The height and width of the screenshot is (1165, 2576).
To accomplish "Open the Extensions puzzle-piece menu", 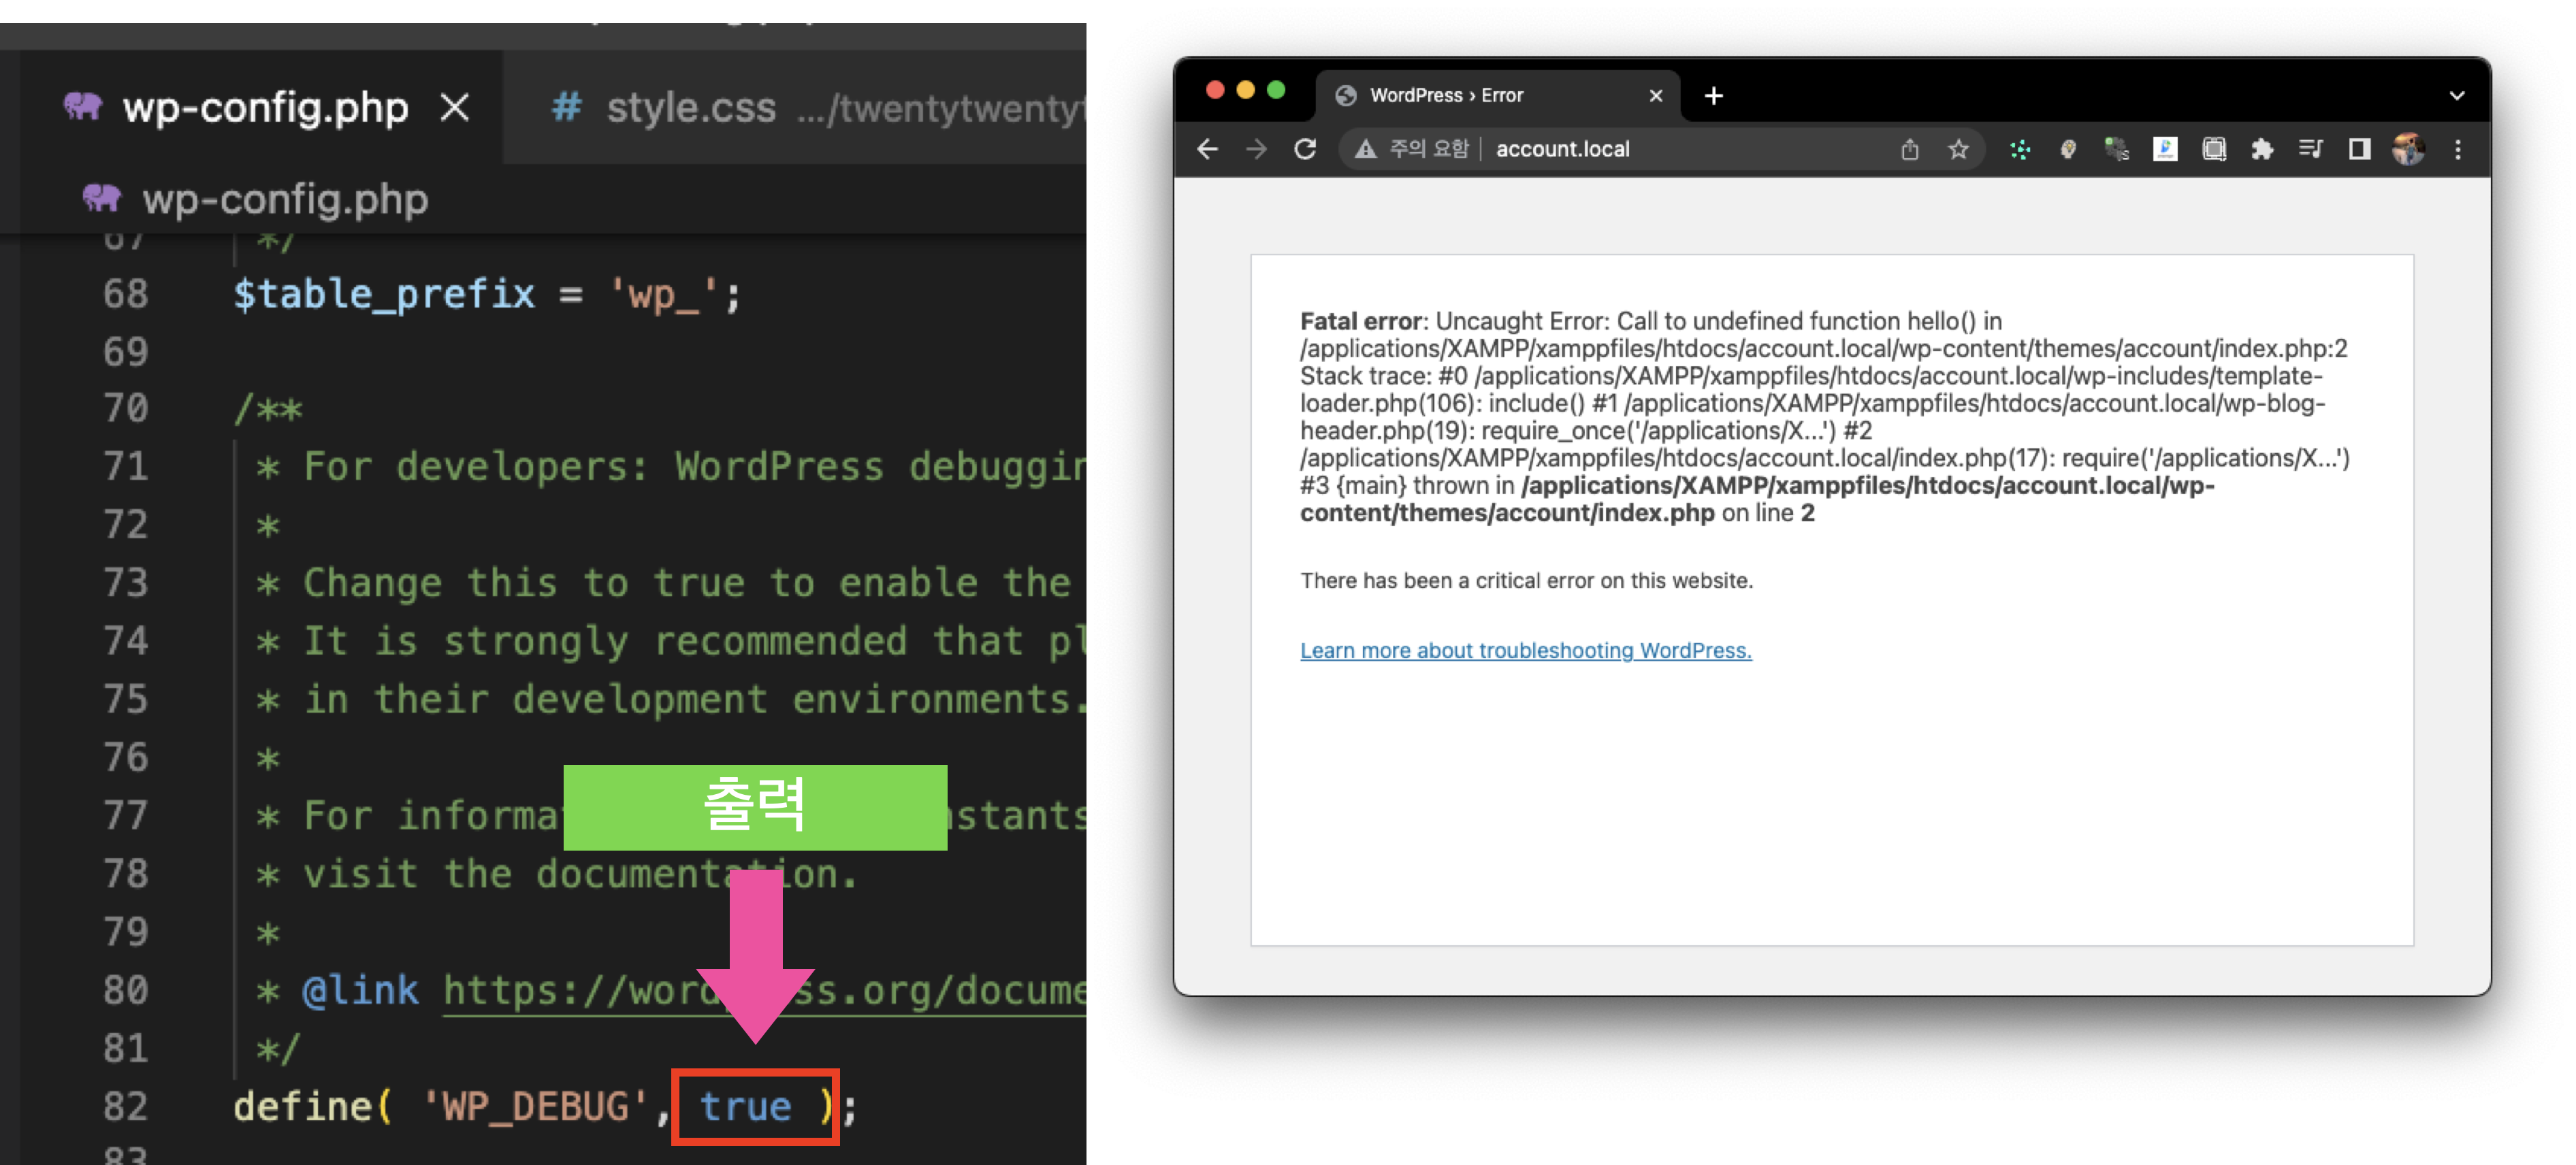I will 2262,150.
